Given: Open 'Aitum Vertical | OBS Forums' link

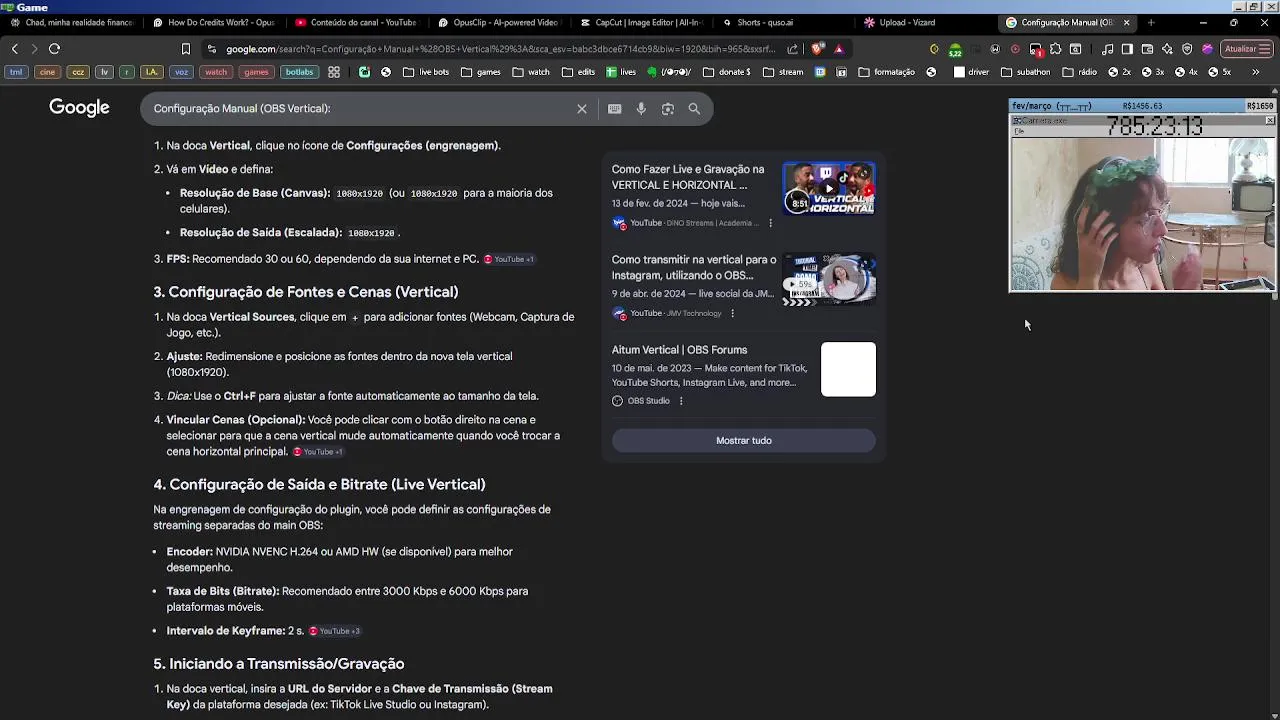Looking at the screenshot, I should (x=679, y=350).
